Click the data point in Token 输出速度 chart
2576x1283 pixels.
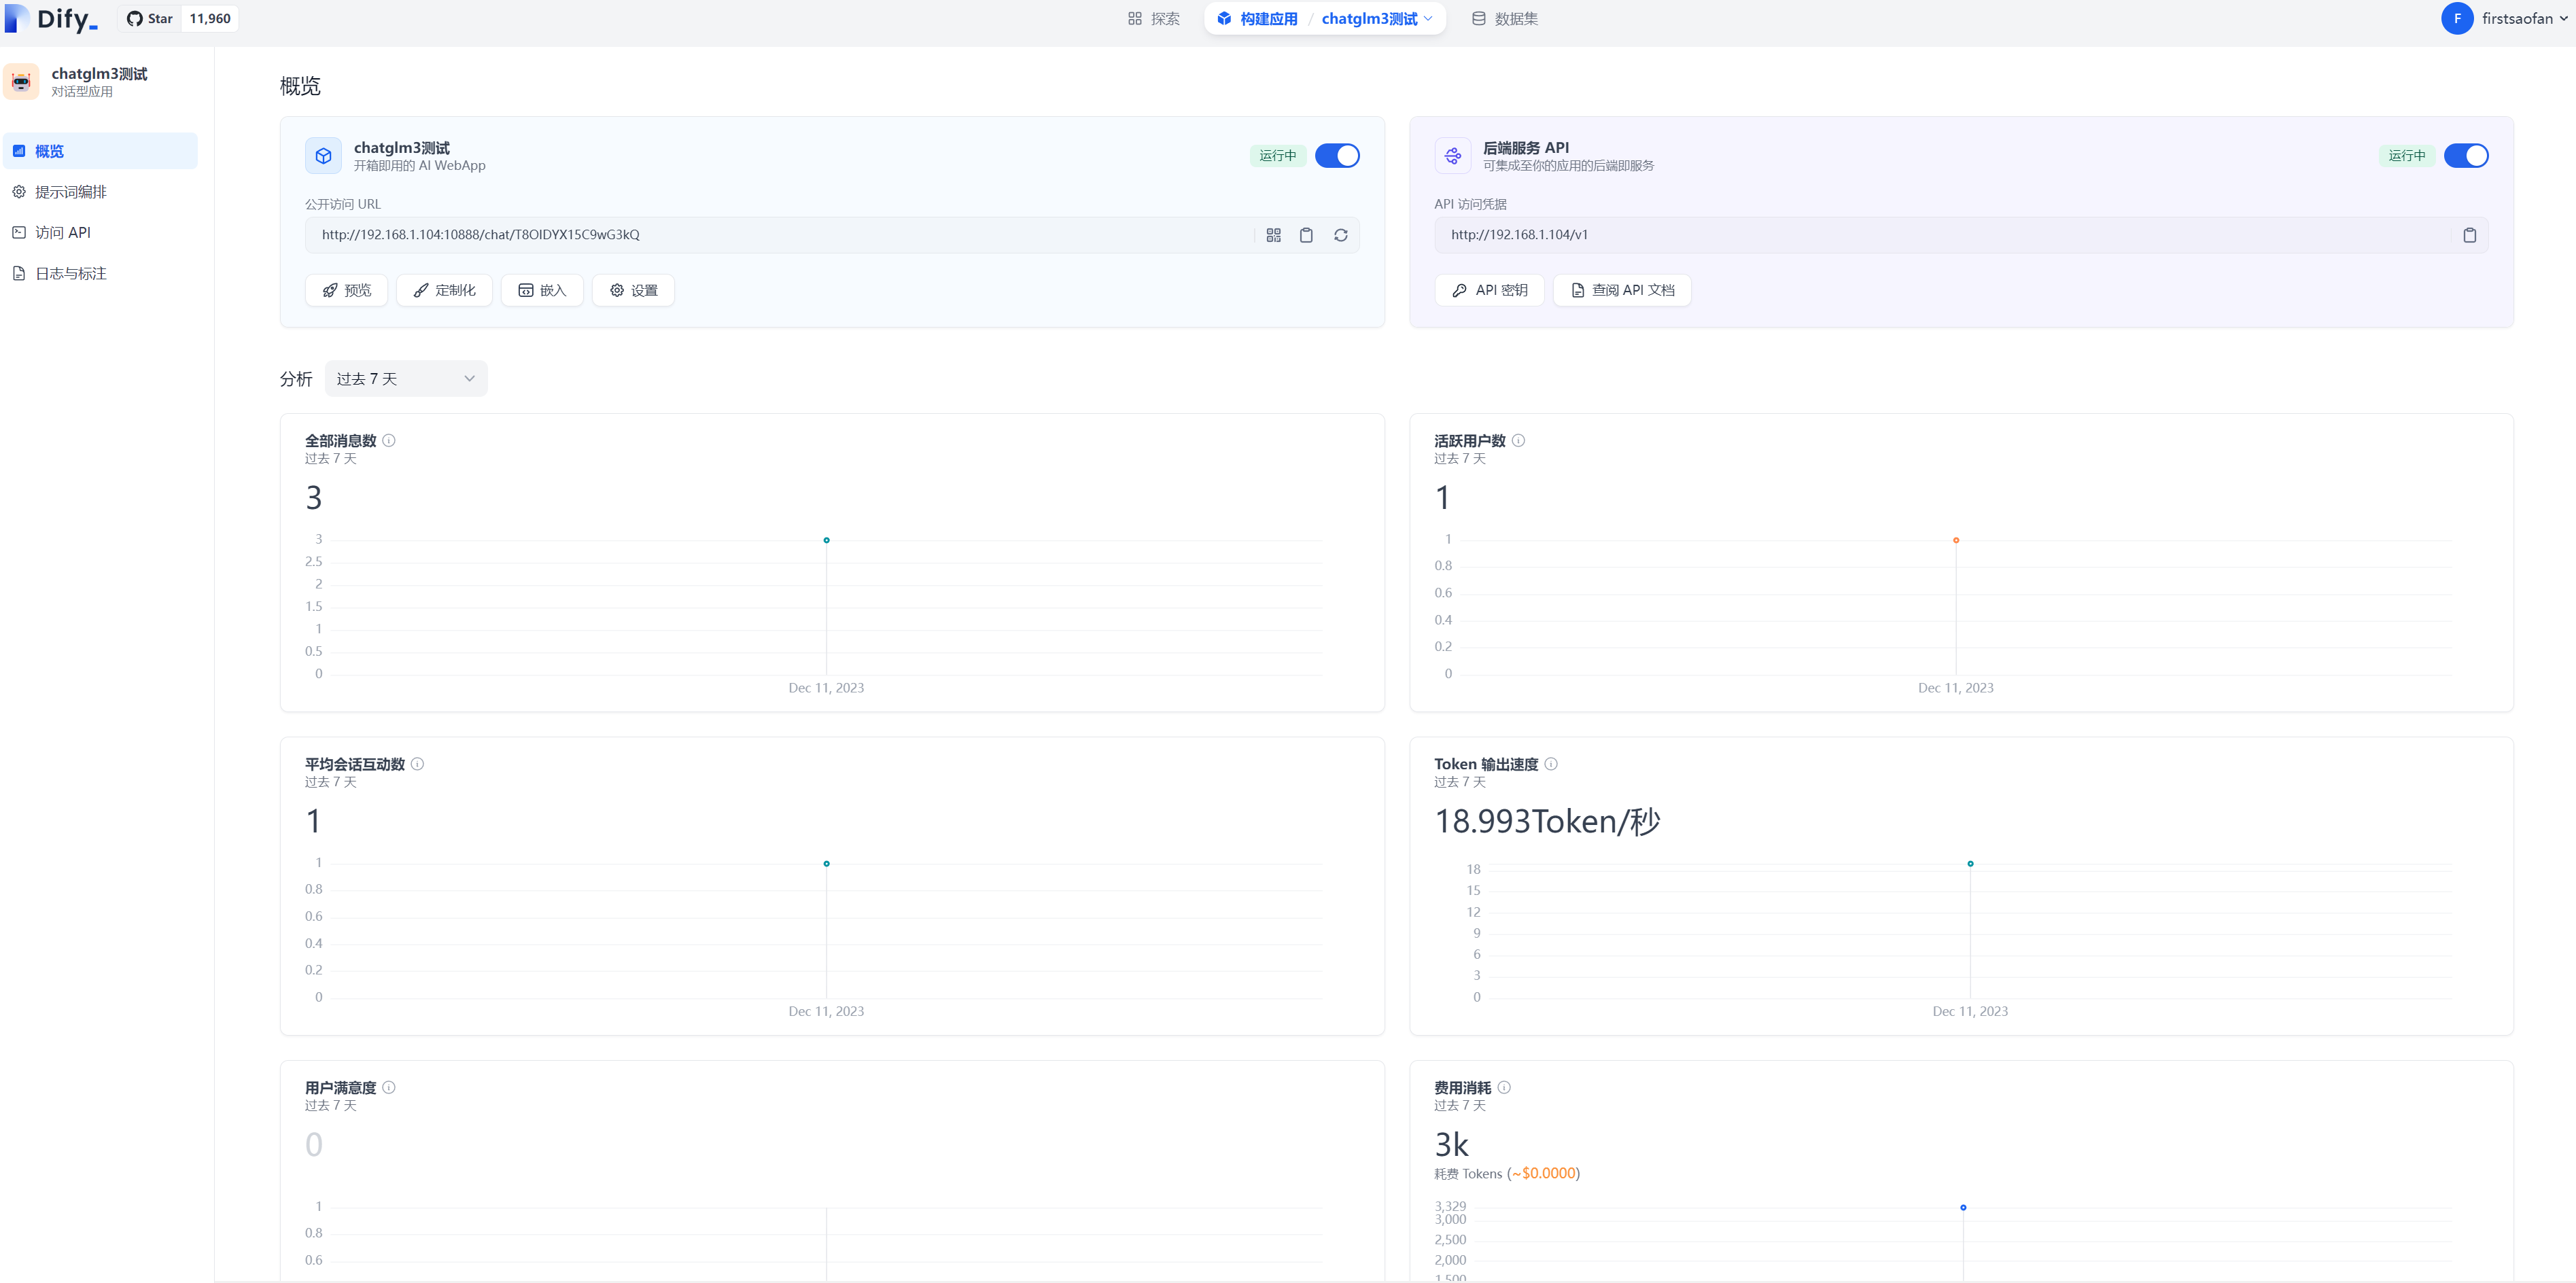click(1970, 864)
